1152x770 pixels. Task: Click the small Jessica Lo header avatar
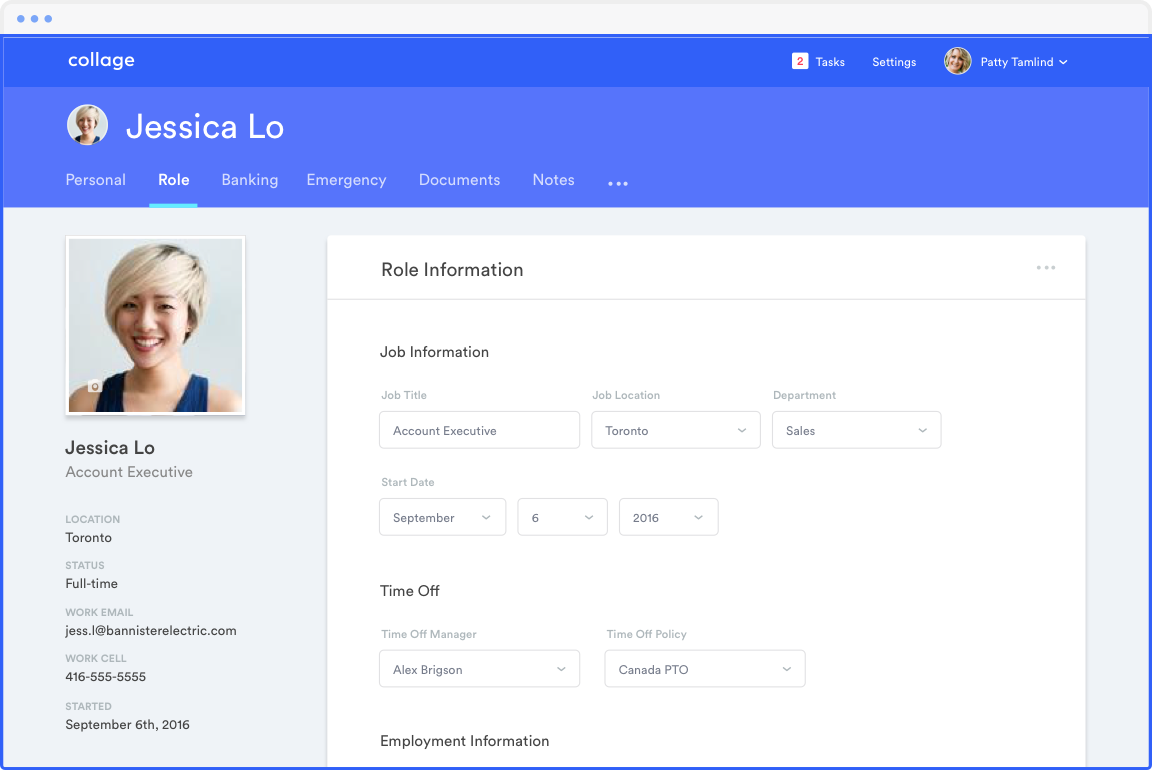click(87, 126)
